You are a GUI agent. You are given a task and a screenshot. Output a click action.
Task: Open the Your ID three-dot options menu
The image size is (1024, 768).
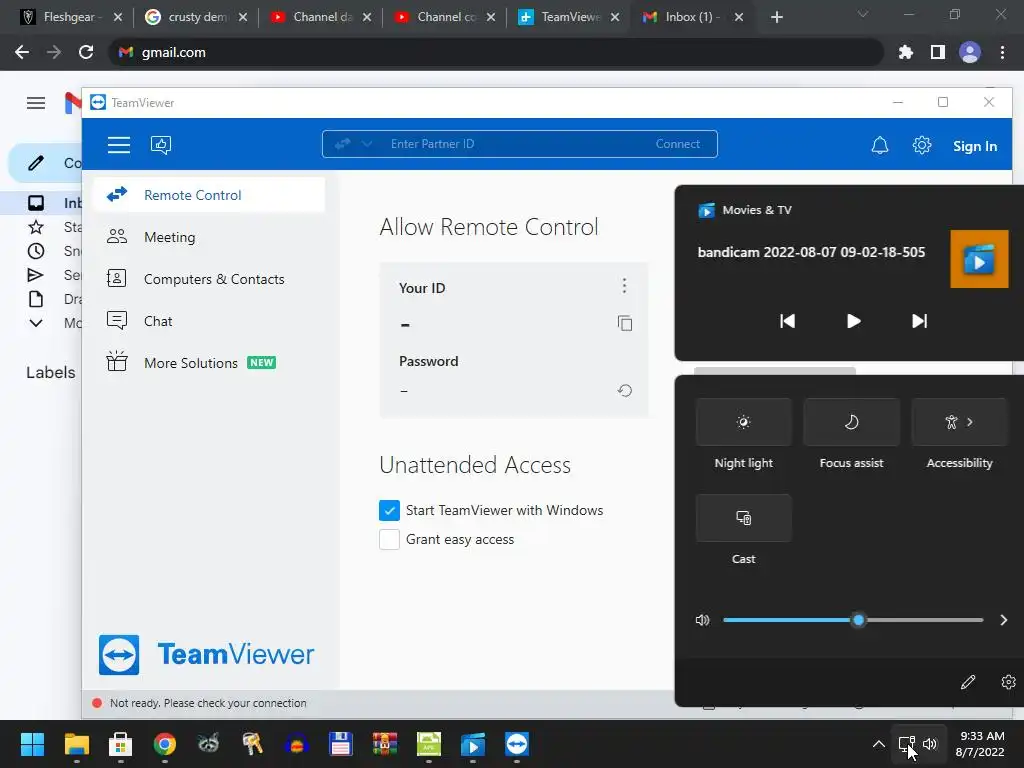tap(624, 285)
